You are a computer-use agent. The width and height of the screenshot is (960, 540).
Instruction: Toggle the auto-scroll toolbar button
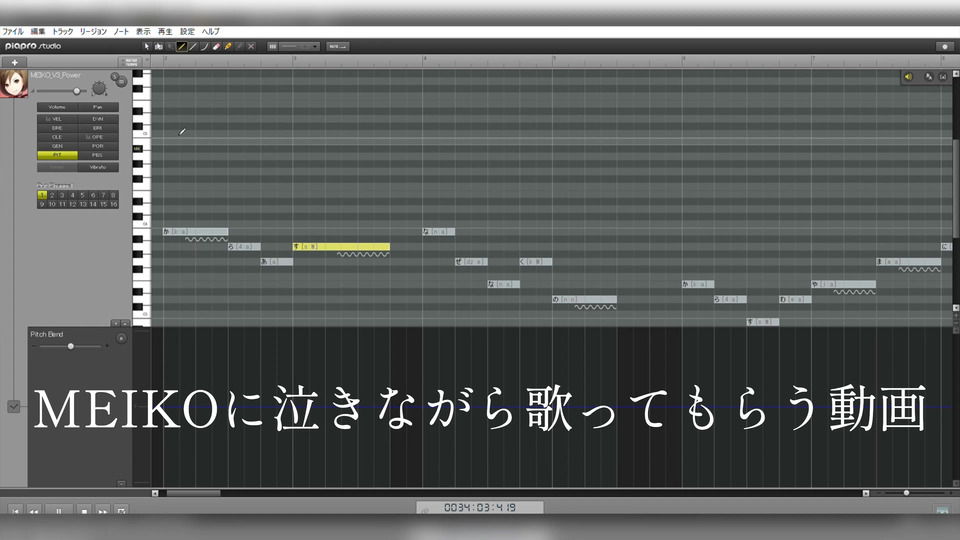tap(337, 47)
